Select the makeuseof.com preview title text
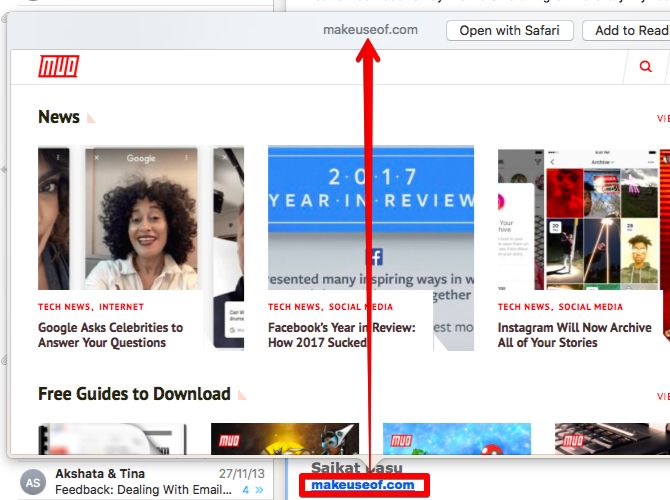Screen dimensions: 670x500 (370, 29)
